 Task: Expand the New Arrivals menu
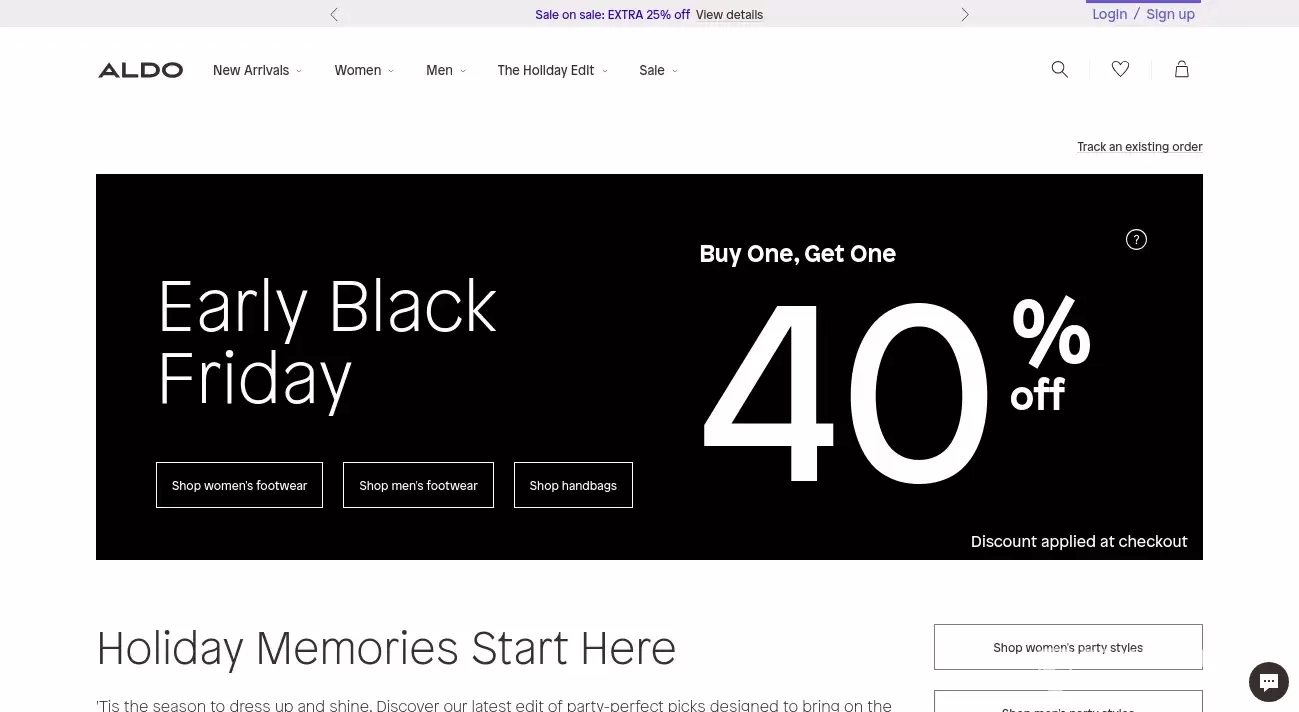point(257,70)
